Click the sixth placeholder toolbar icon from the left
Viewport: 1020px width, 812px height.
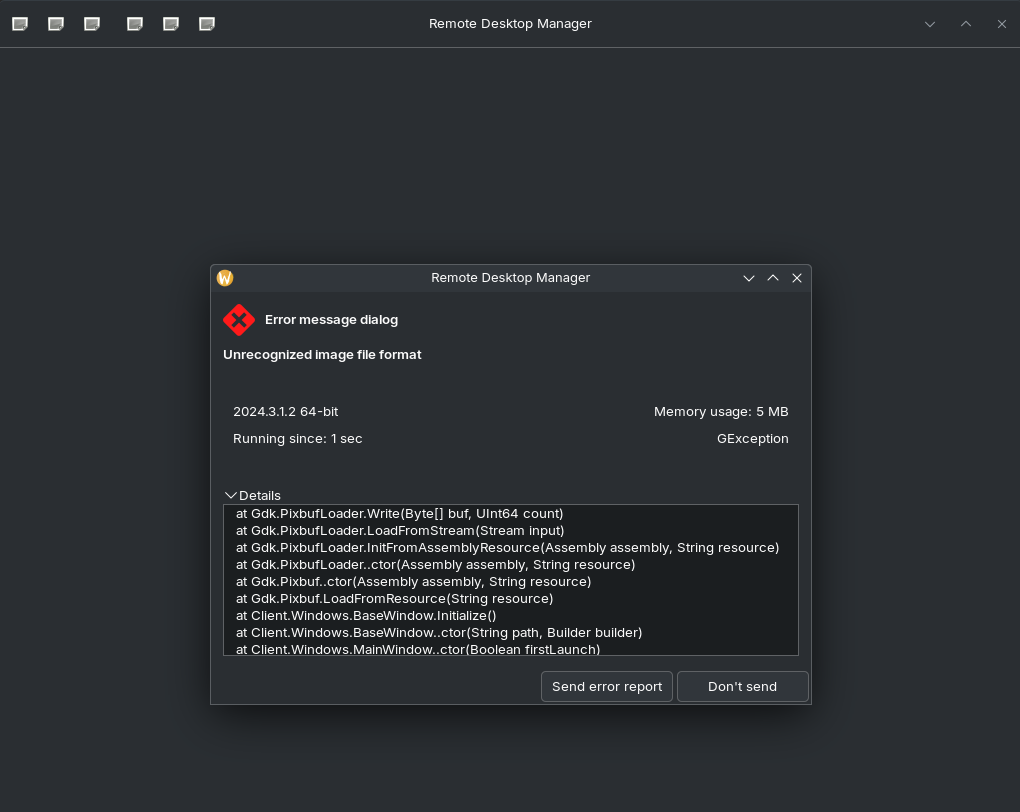[207, 24]
